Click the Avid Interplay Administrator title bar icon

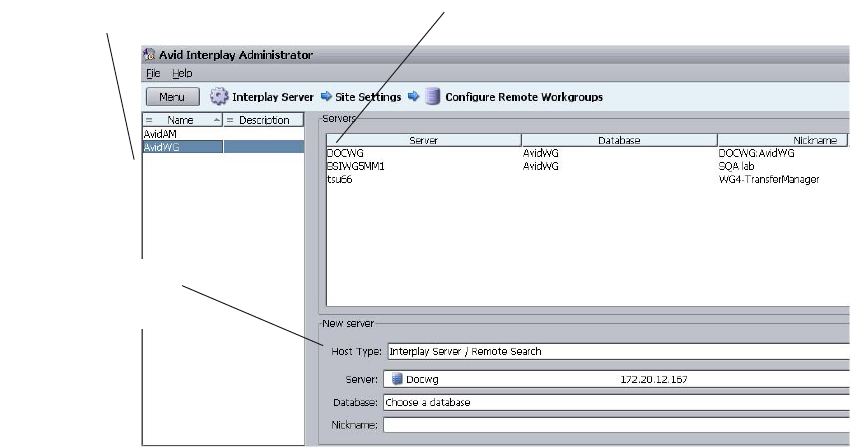(x=149, y=54)
